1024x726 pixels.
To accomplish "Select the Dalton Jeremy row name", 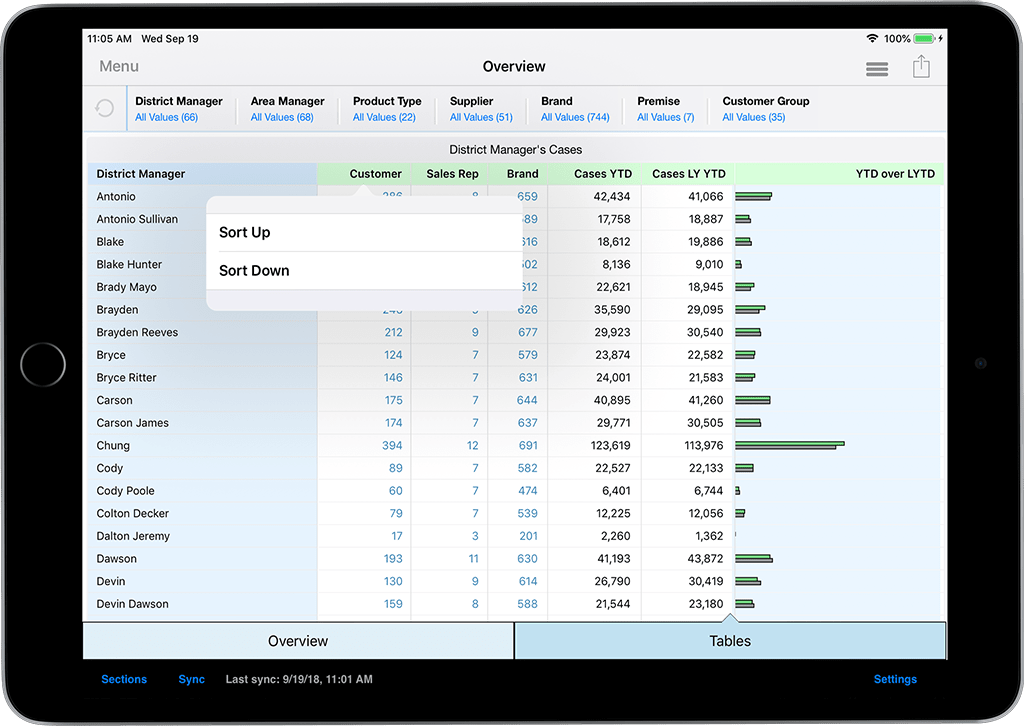I will (x=133, y=536).
